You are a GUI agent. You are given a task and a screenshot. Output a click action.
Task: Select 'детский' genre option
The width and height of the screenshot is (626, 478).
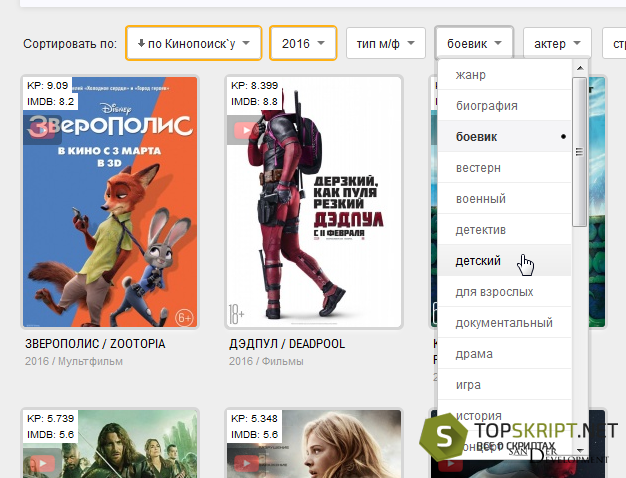point(505,261)
